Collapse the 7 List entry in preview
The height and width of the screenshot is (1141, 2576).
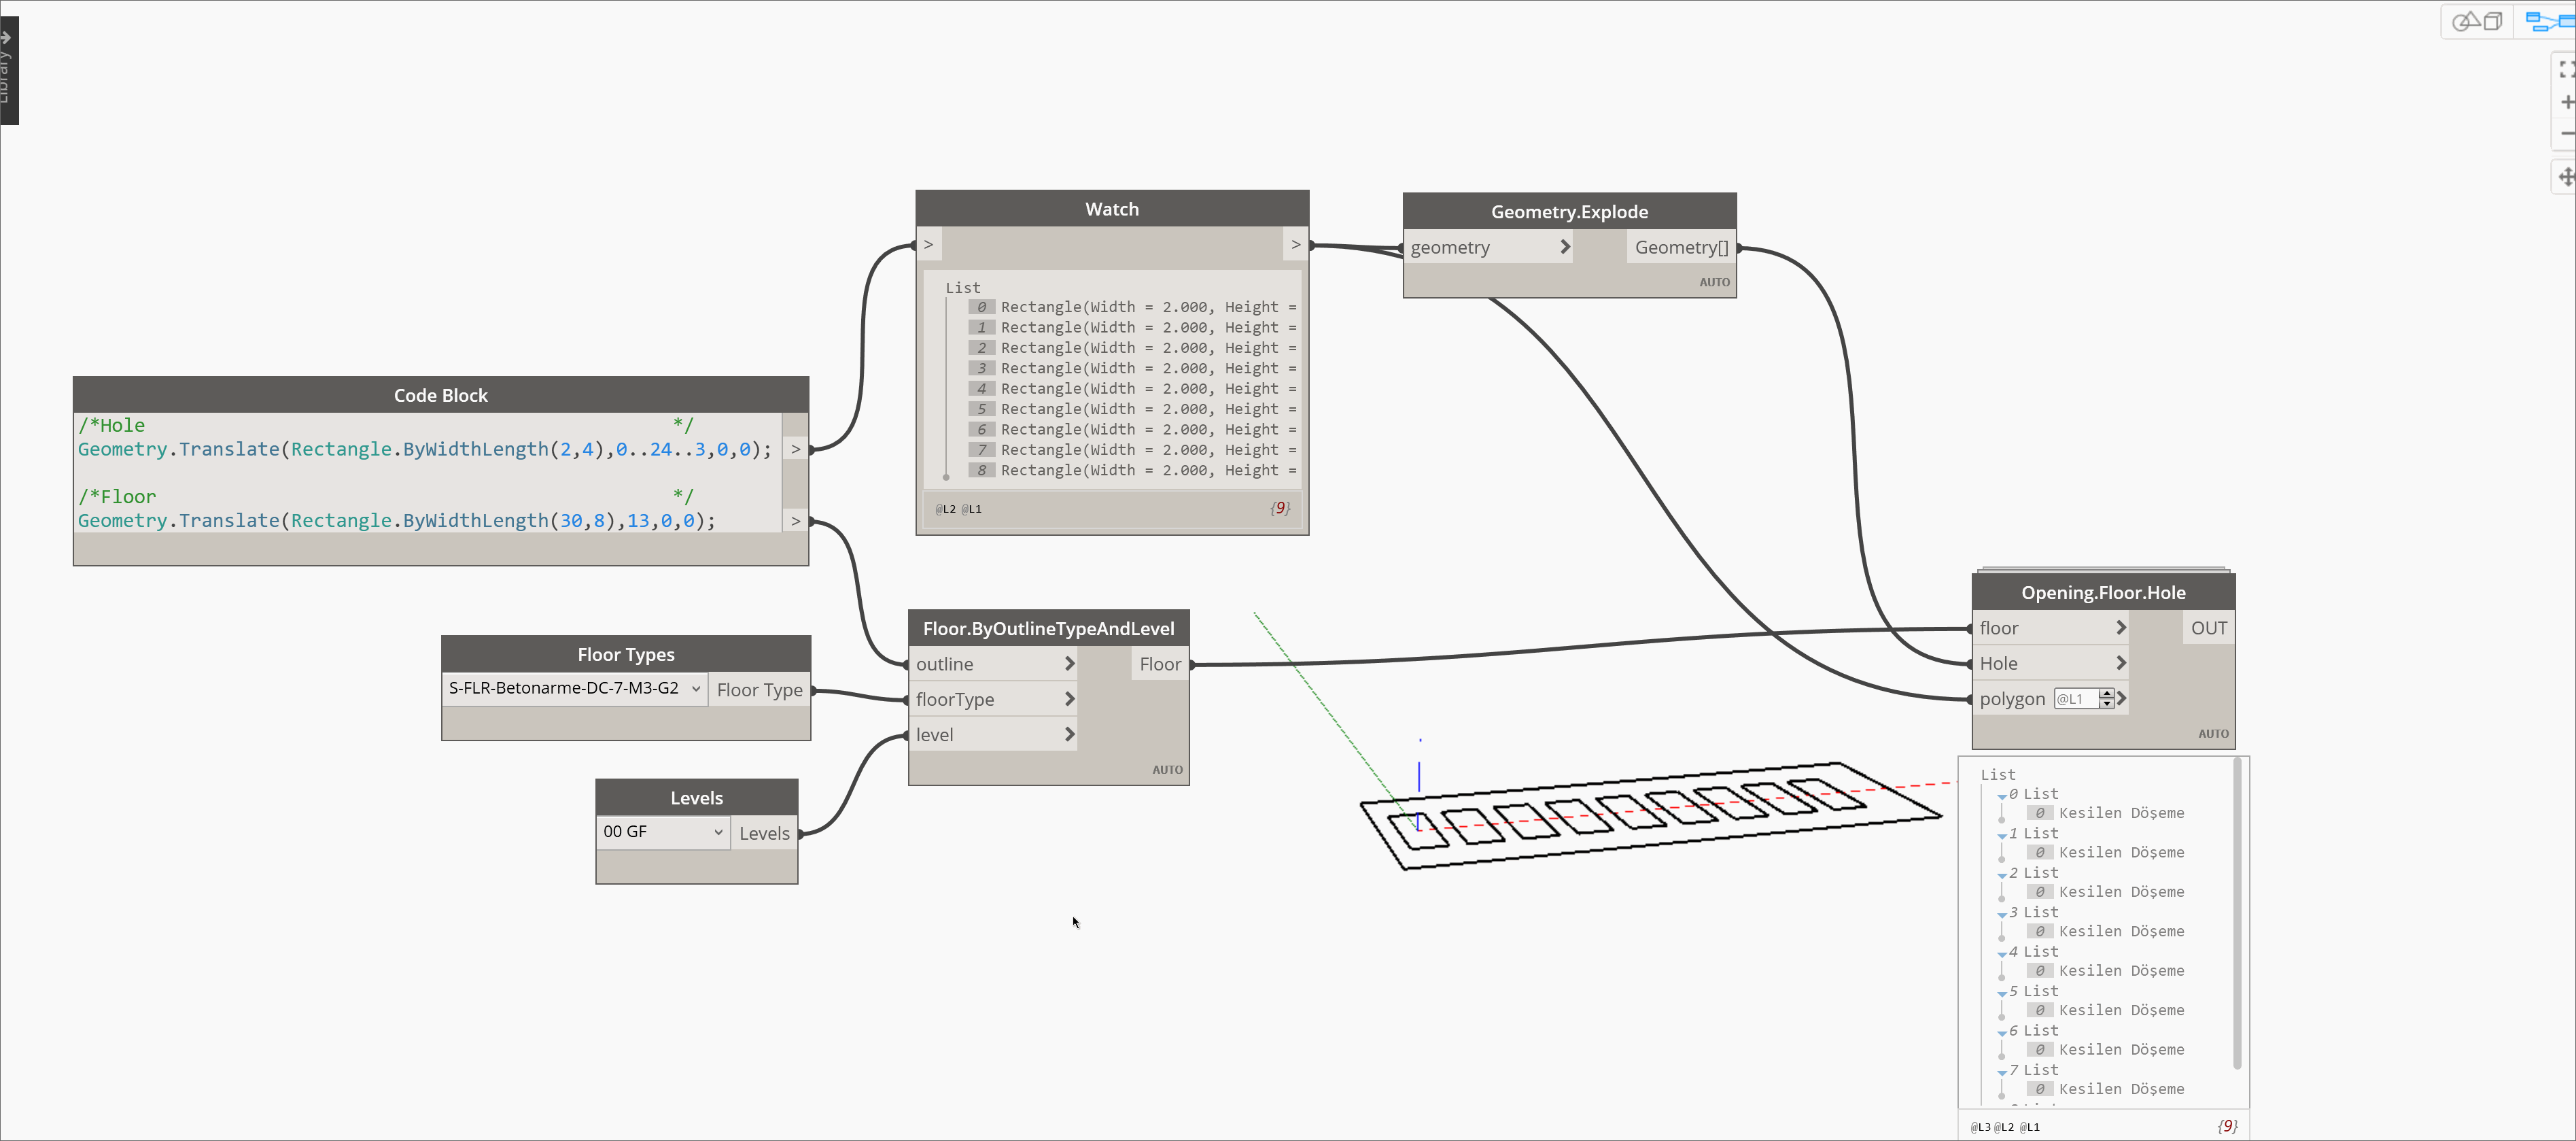pyautogui.click(x=2002, y=1072)
